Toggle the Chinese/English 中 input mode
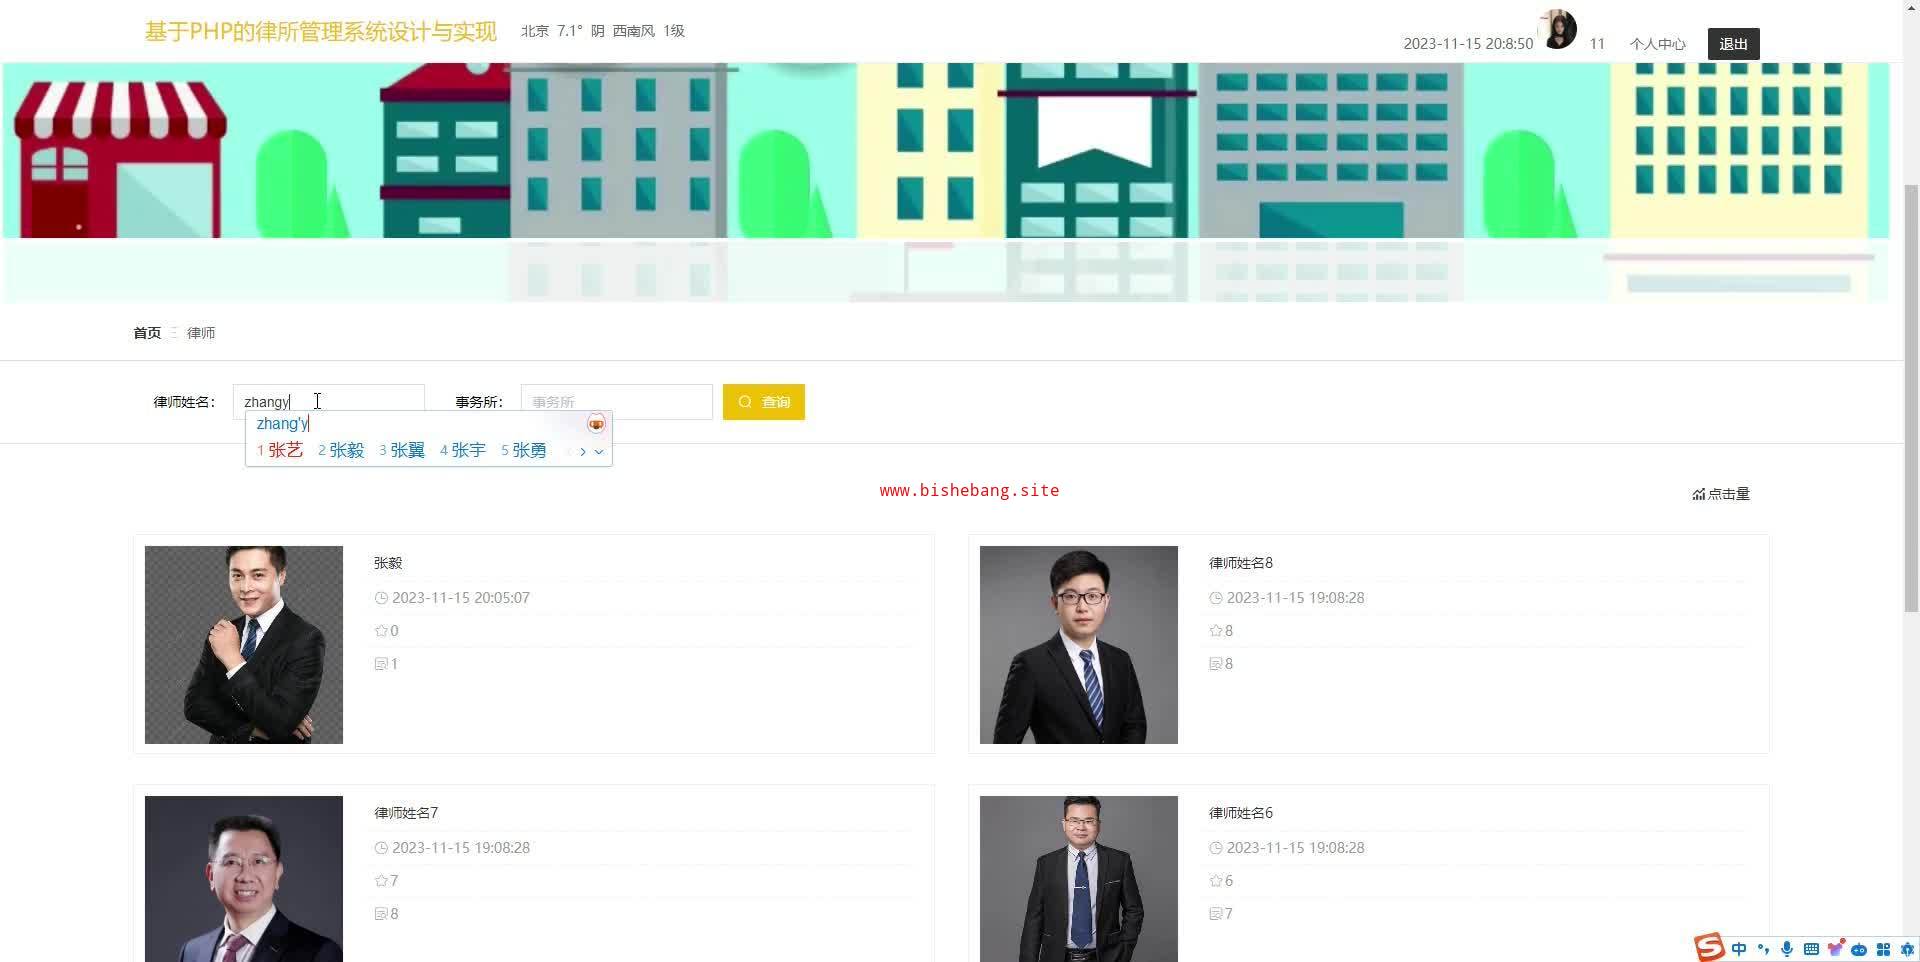Viewport: 1920px width, 962px height. point(1739,949)
